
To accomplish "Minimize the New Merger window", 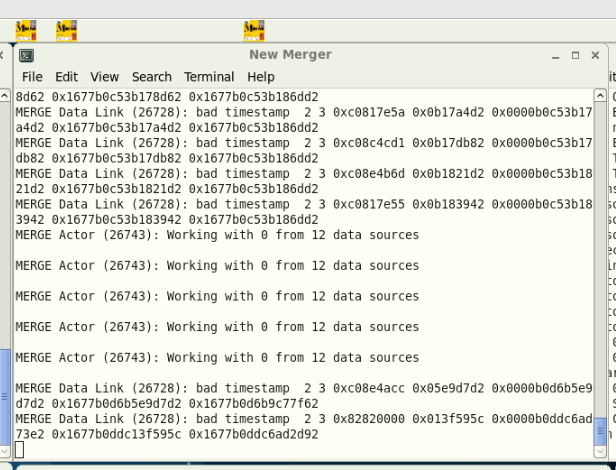I will pos(556,55).
